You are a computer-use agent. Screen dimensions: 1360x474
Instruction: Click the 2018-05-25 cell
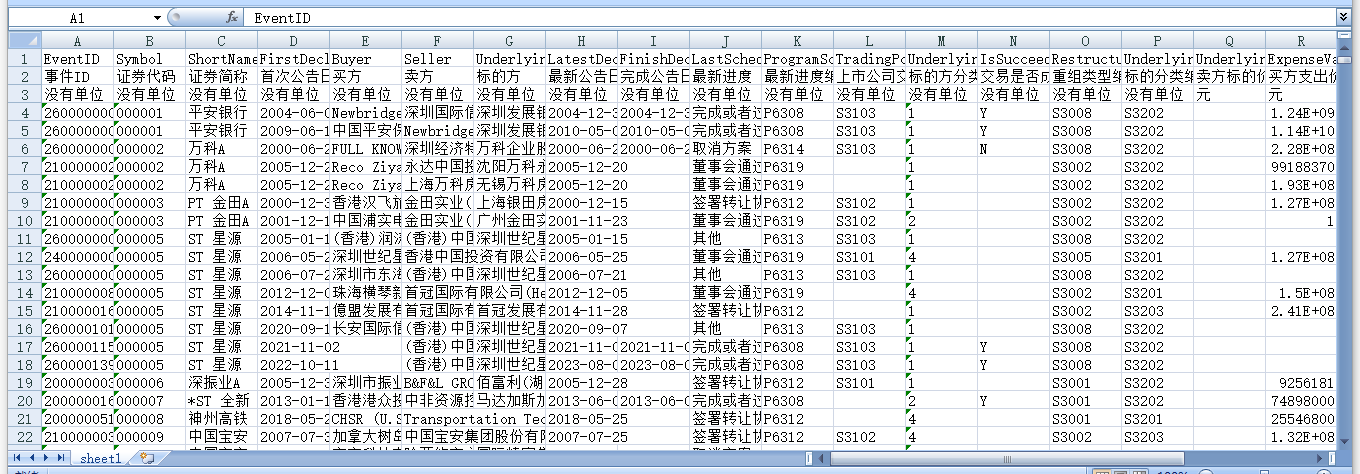click(581, 419)
